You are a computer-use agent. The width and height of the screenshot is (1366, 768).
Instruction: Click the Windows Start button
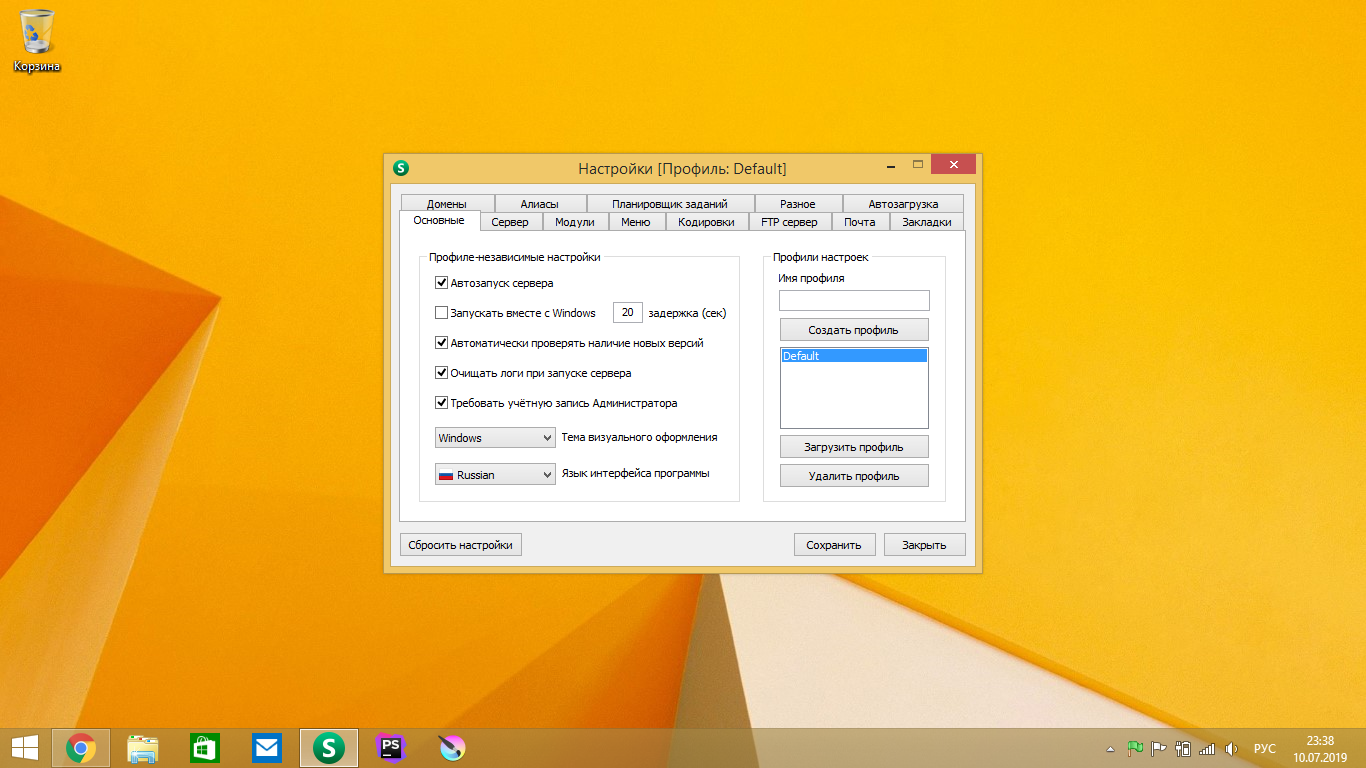point(24,747)
